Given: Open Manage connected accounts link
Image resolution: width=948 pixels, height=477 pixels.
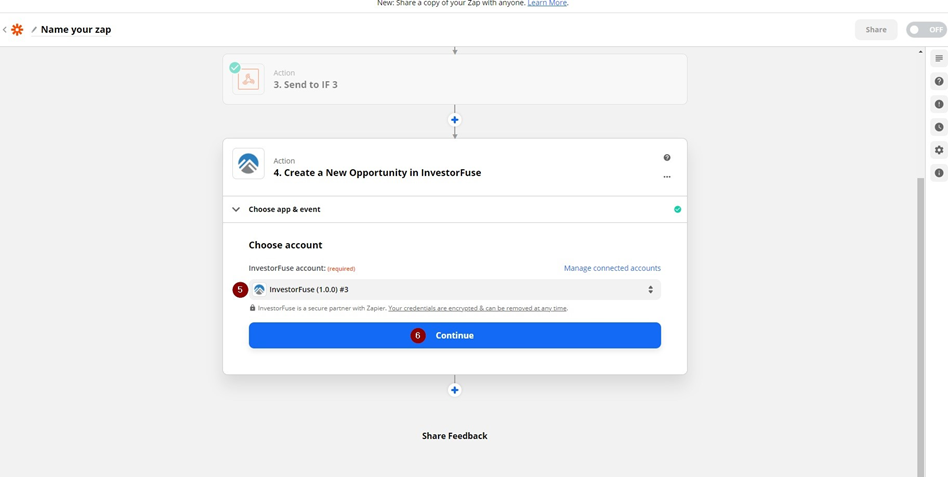Looking at the screenshot, I should 612,268.
